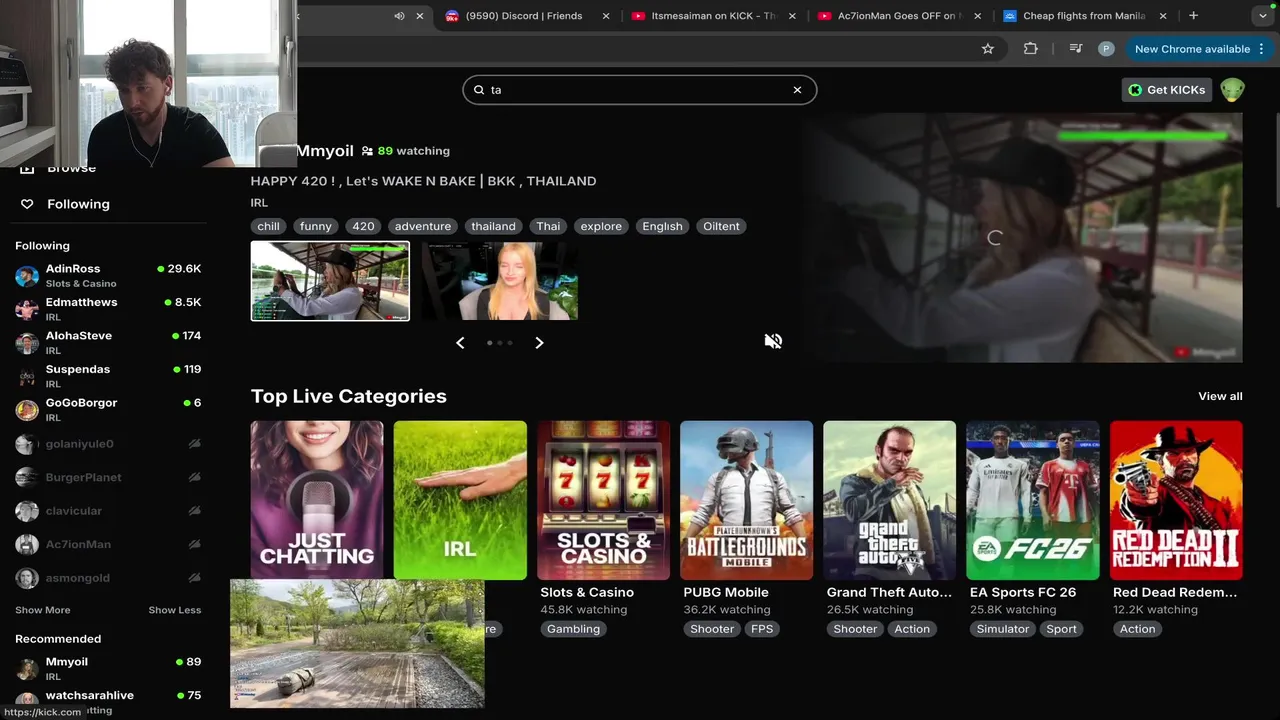The height and width of the screenshot is (720, 1280).
Task: Select blonde streamer featured thumbnail
Action: pos(499,281)
